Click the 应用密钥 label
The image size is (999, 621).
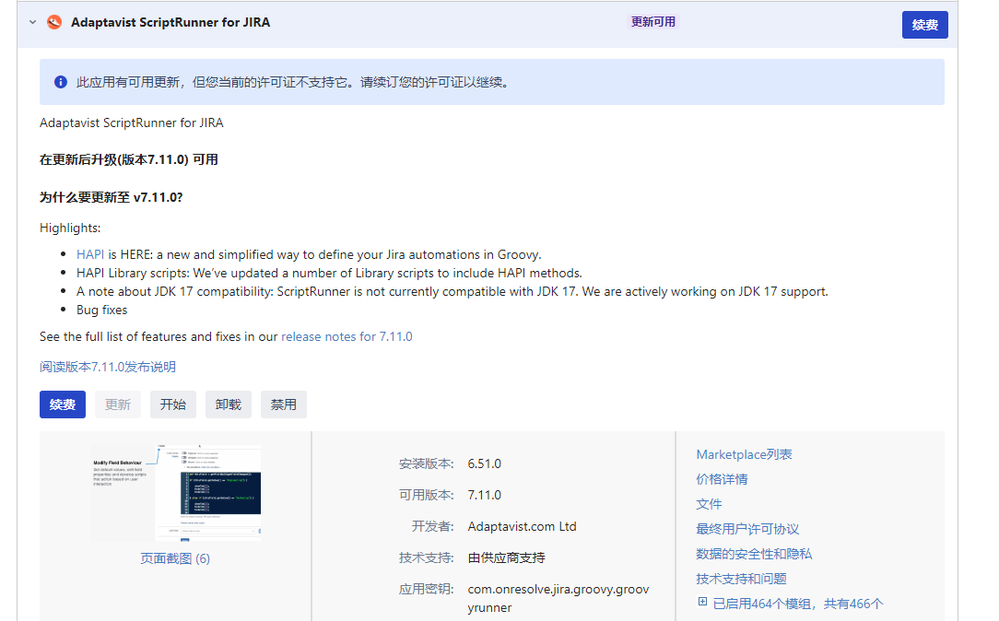pyautogui.click(x=426, y=589)
